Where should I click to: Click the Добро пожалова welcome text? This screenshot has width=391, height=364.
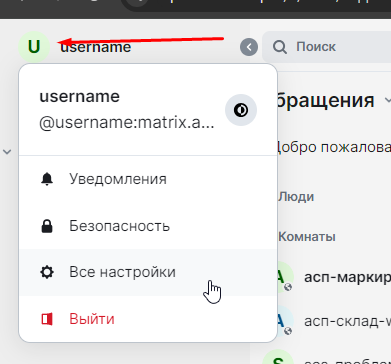[334, 147]
